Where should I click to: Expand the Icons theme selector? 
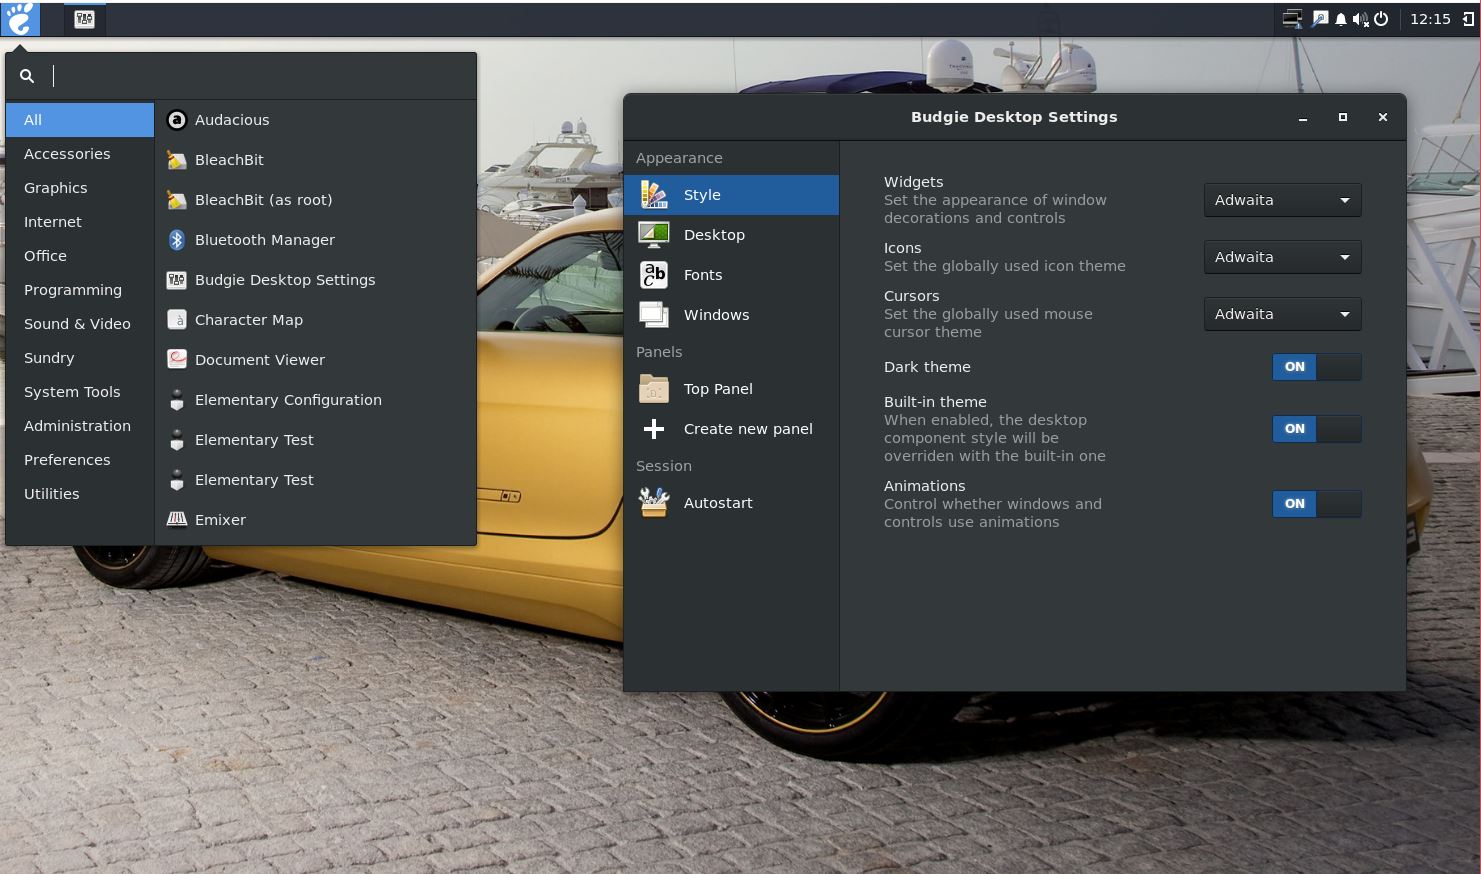coord(1282,257)
